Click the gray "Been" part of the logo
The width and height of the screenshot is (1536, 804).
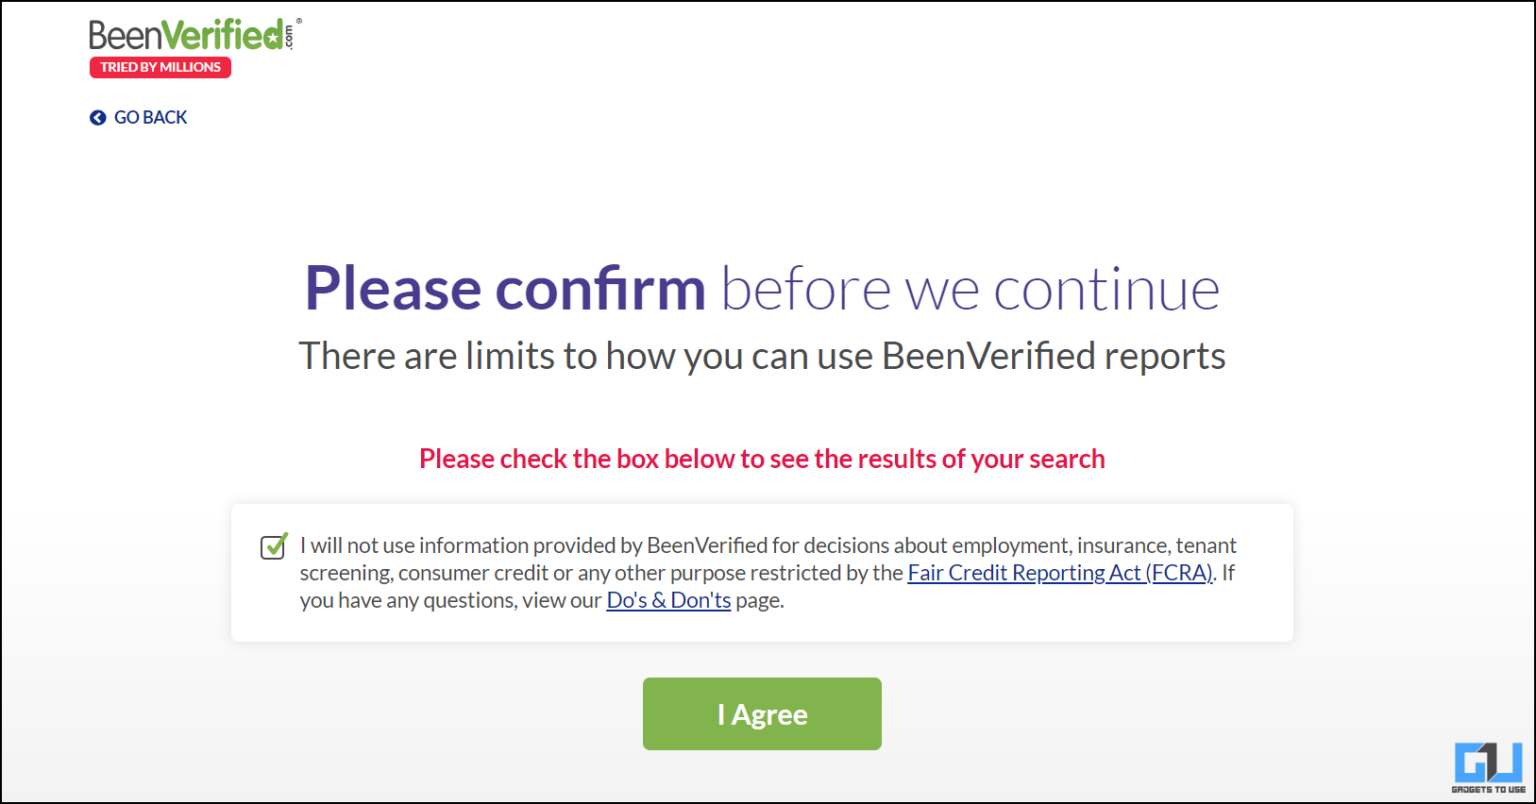124,36
